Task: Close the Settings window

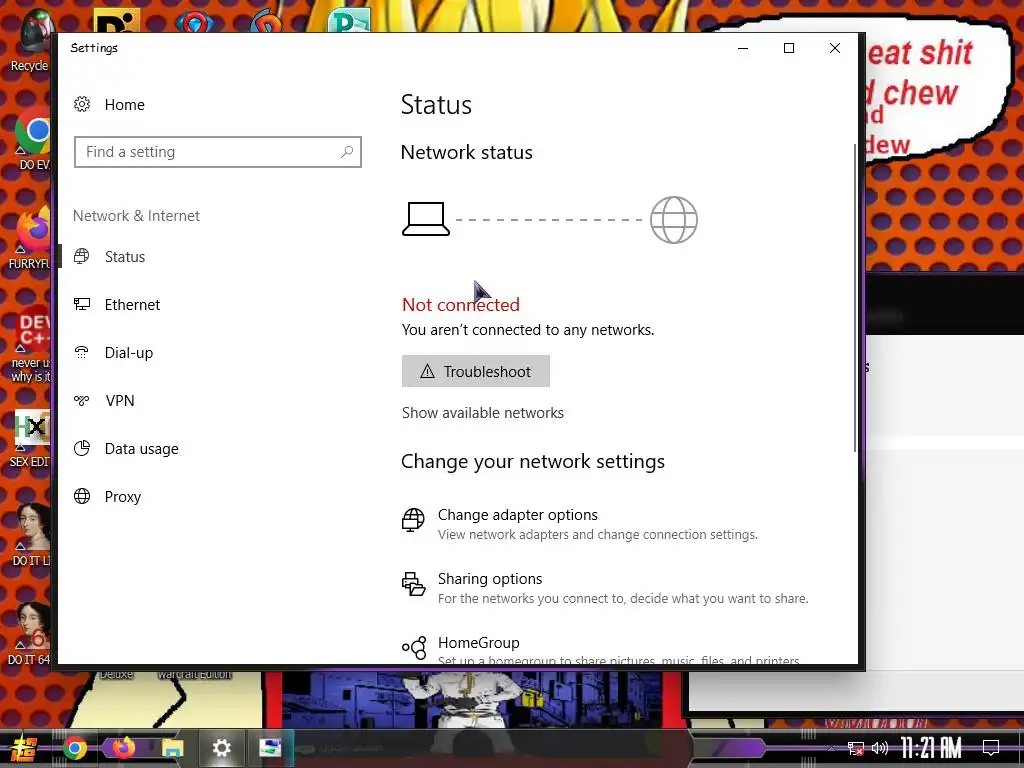Action: pyautogui.click(x=835, y=48)
